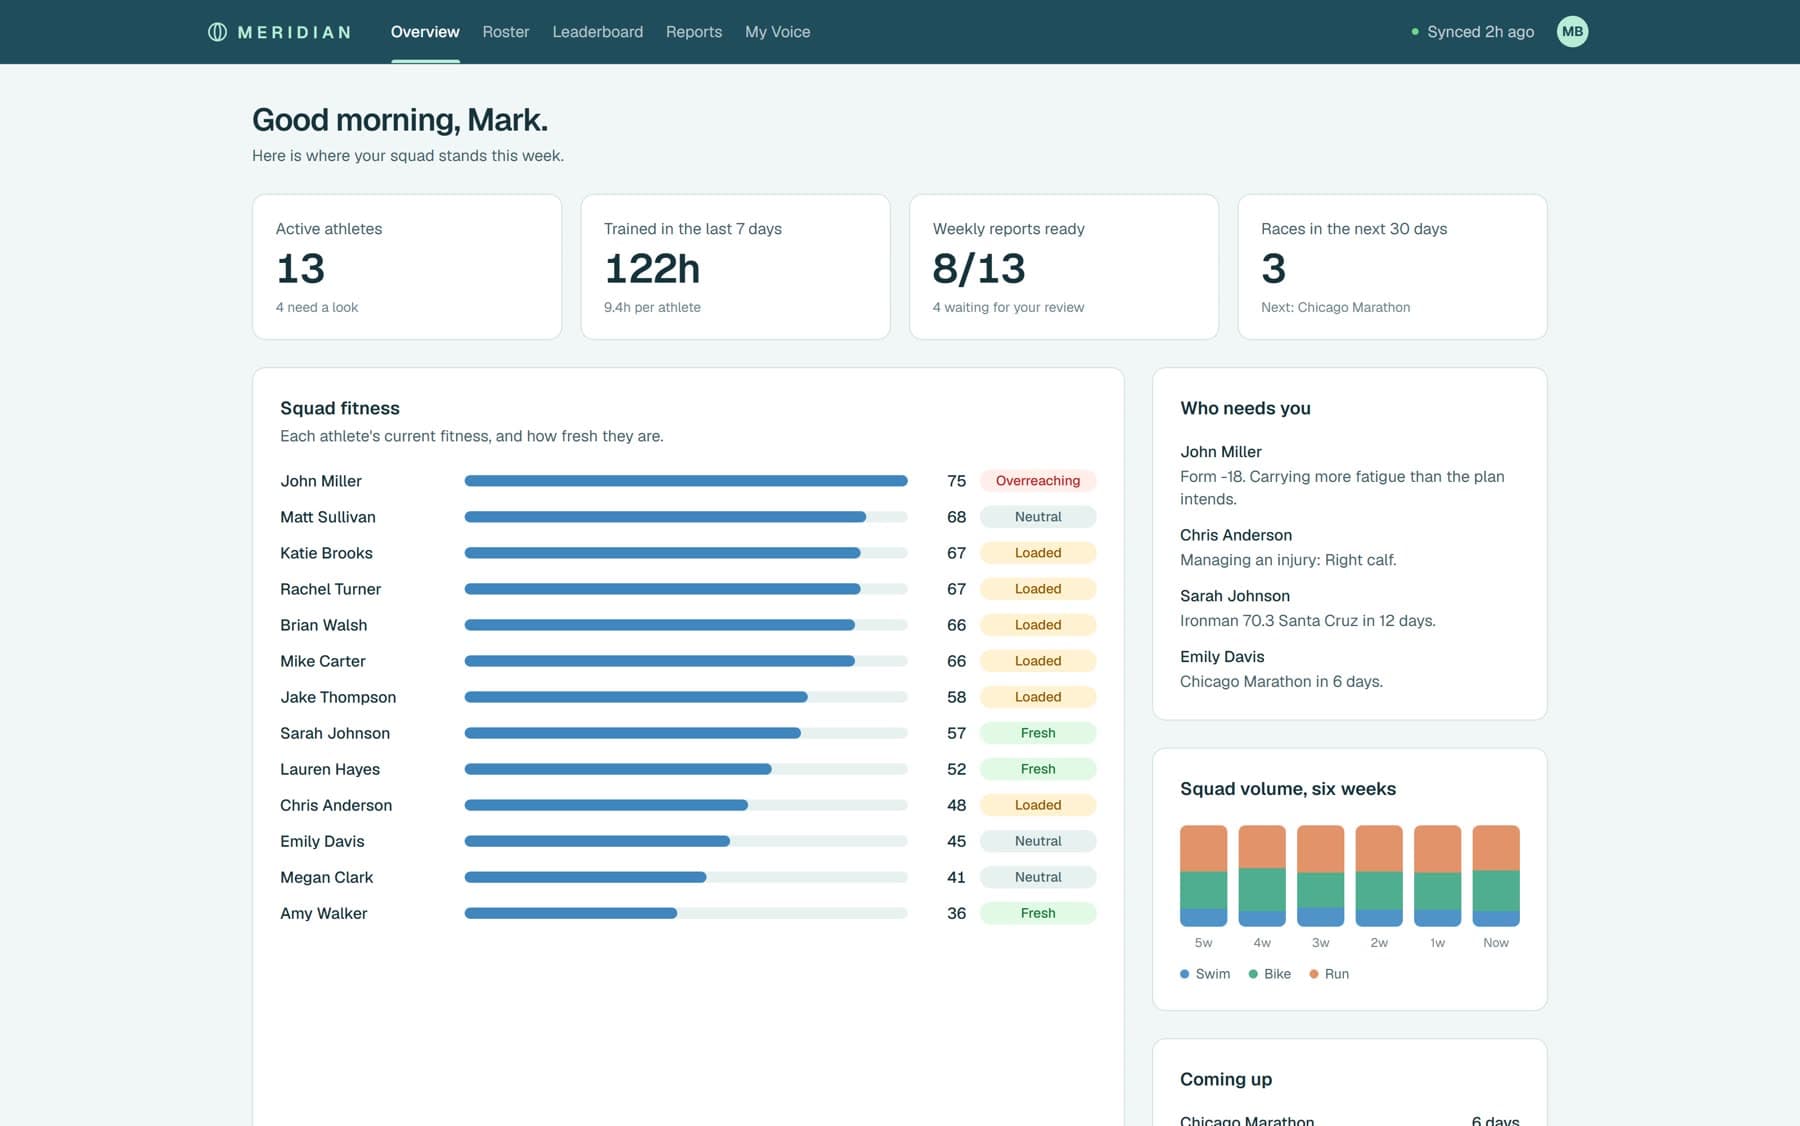The width and height of the screenshot is (1800, 1126).
Task: Click Chris Anderson's Loaded status badge
Action: [x=1038, y=805]
